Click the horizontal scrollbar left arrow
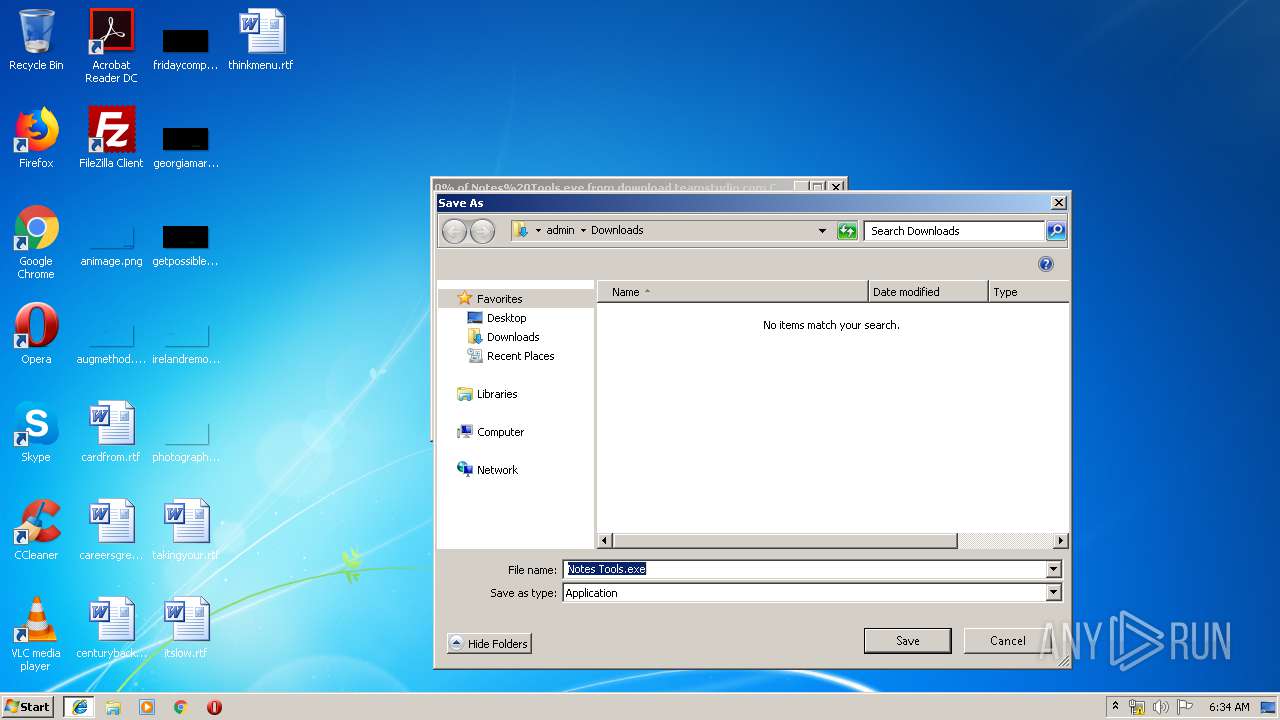Screen dimensions: 1280x720 [604, 541]
